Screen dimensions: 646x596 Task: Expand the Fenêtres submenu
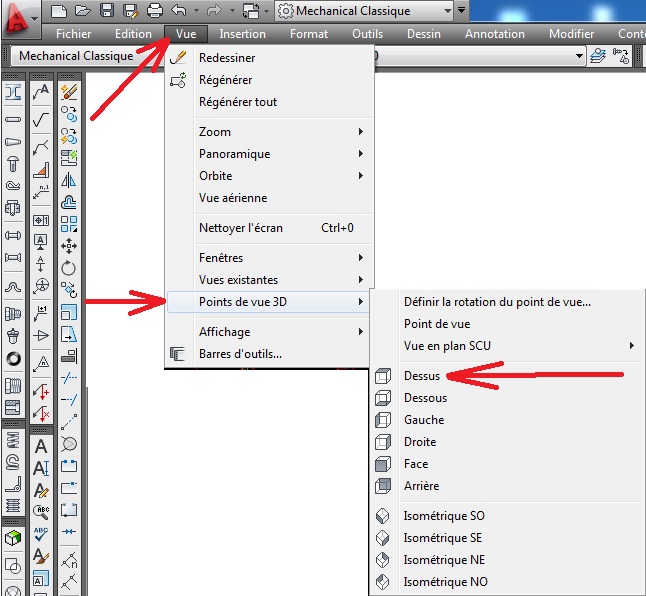(x=269, y=258)
